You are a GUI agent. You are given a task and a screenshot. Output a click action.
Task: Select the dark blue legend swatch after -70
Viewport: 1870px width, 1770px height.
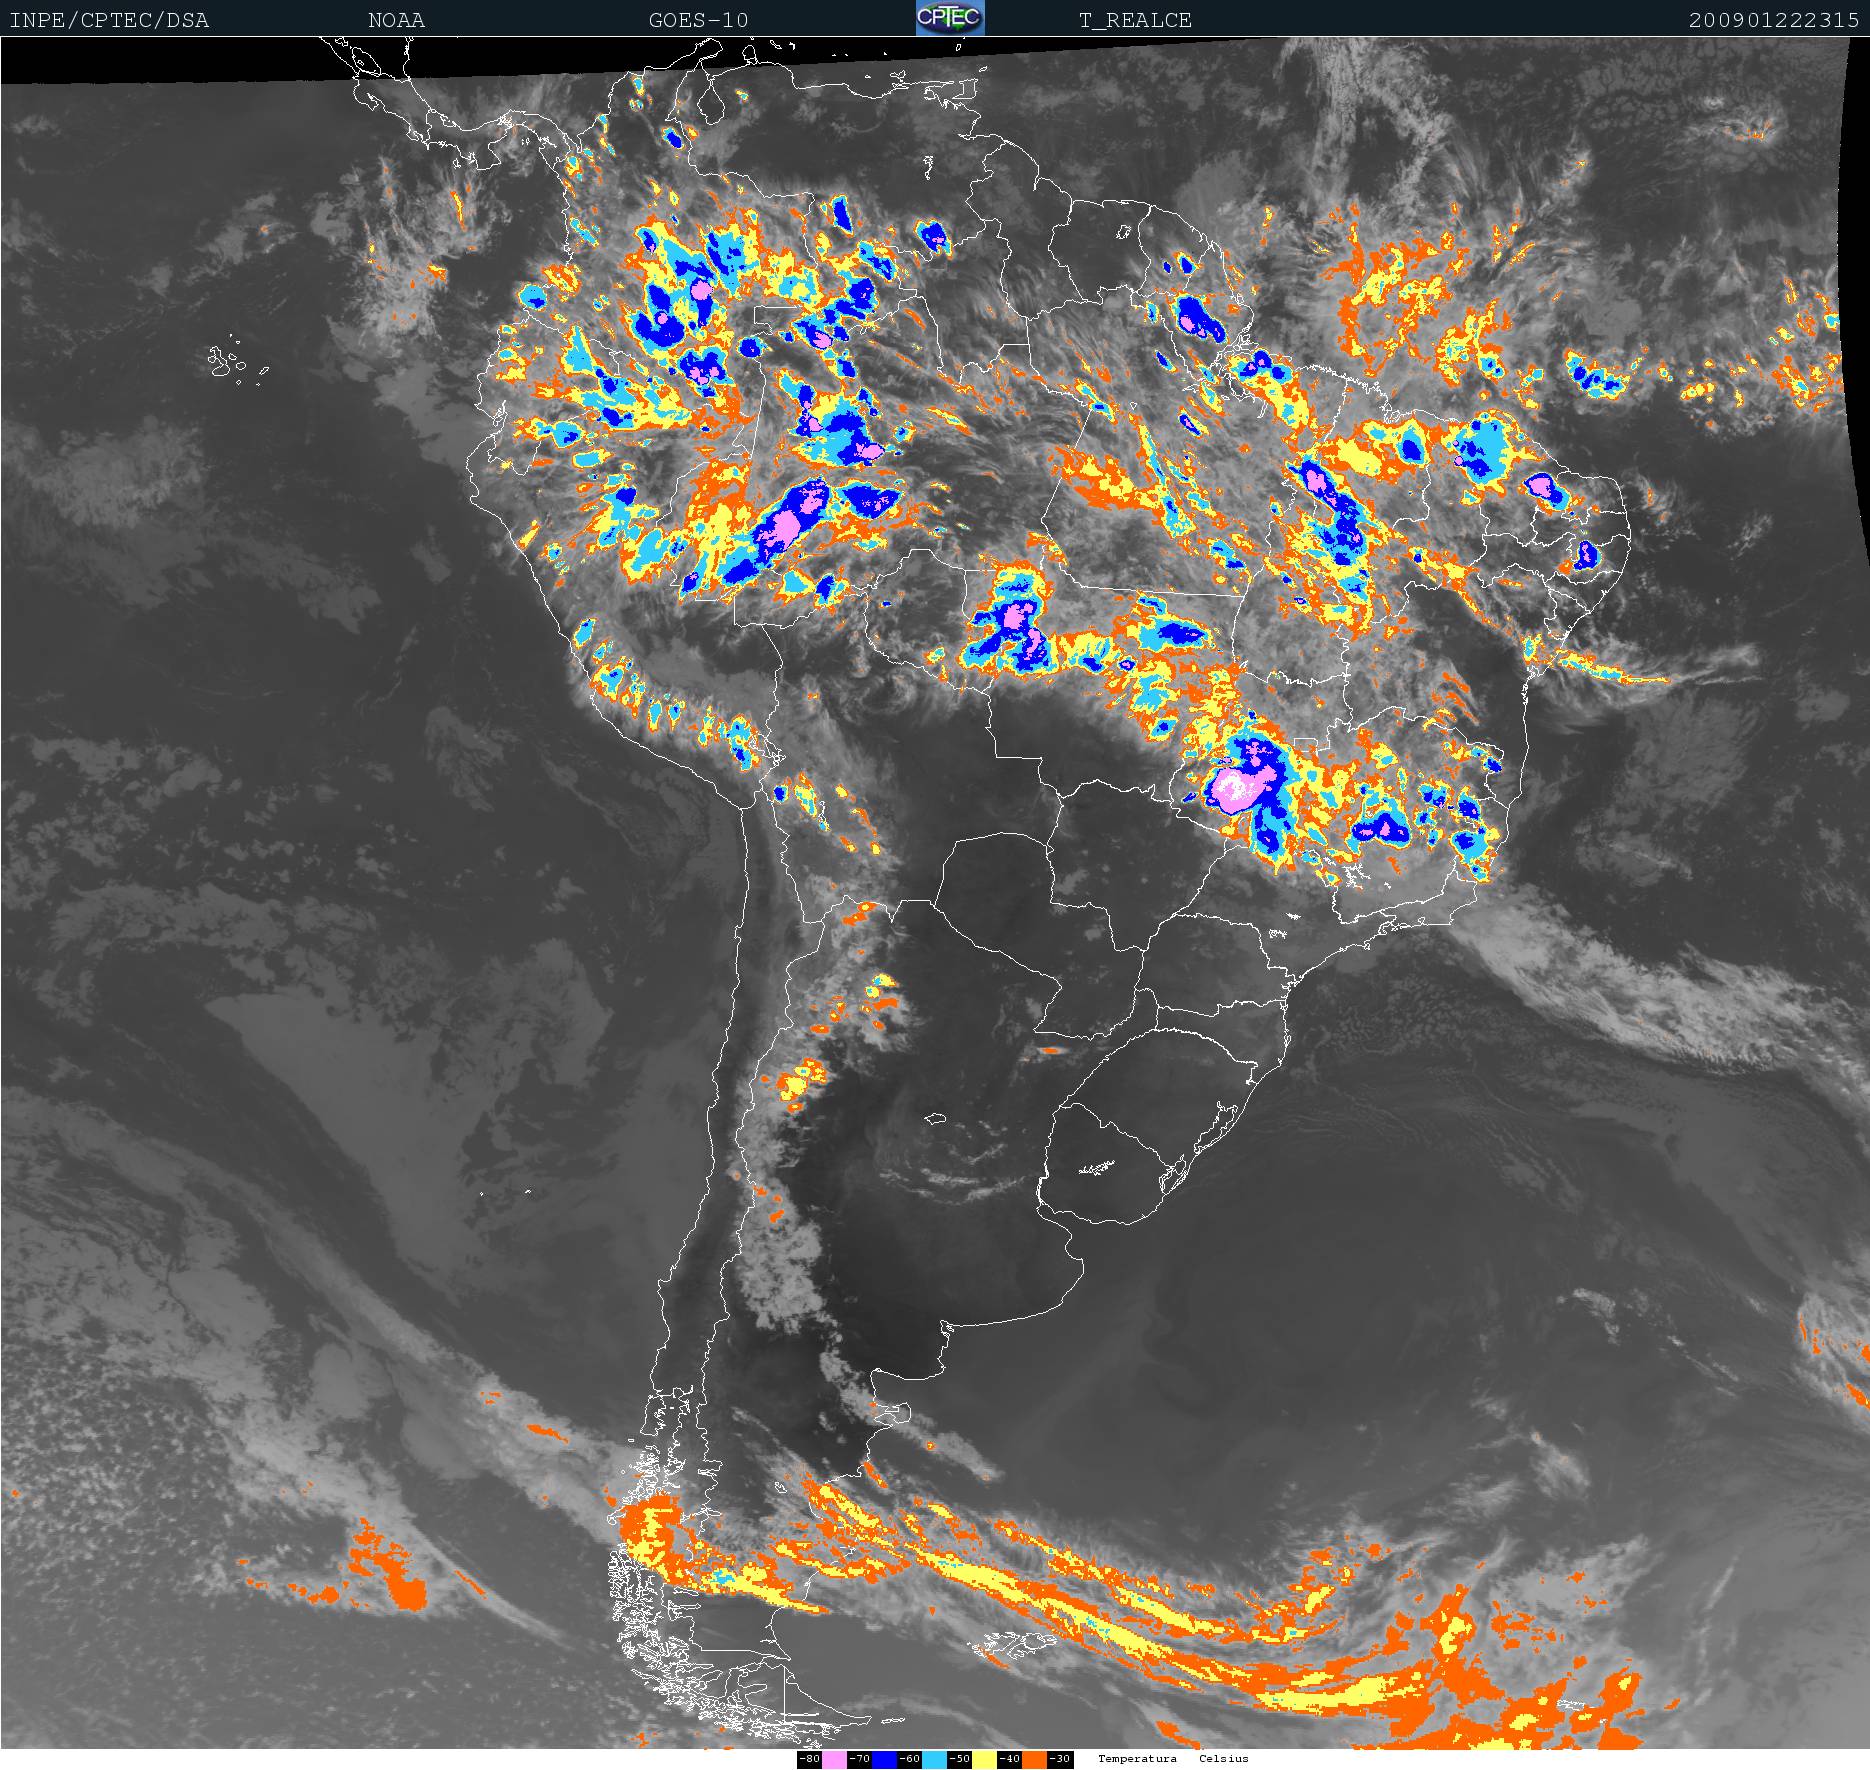tap(884, 1759)
